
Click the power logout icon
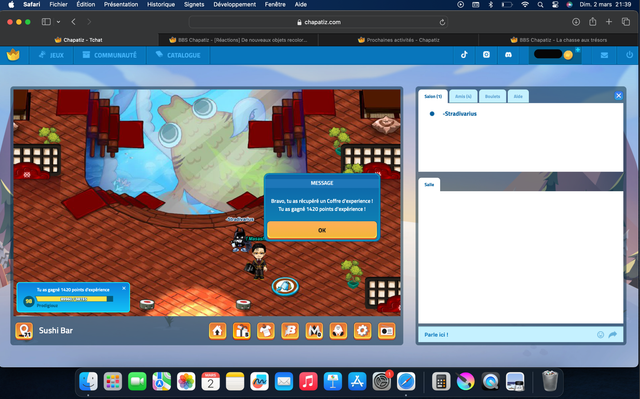pyautogui.click(x=629, y=55)
